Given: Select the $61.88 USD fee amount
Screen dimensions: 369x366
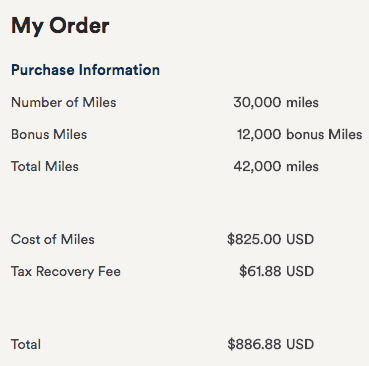Looking at the screenshot, I should click(276, 271).
